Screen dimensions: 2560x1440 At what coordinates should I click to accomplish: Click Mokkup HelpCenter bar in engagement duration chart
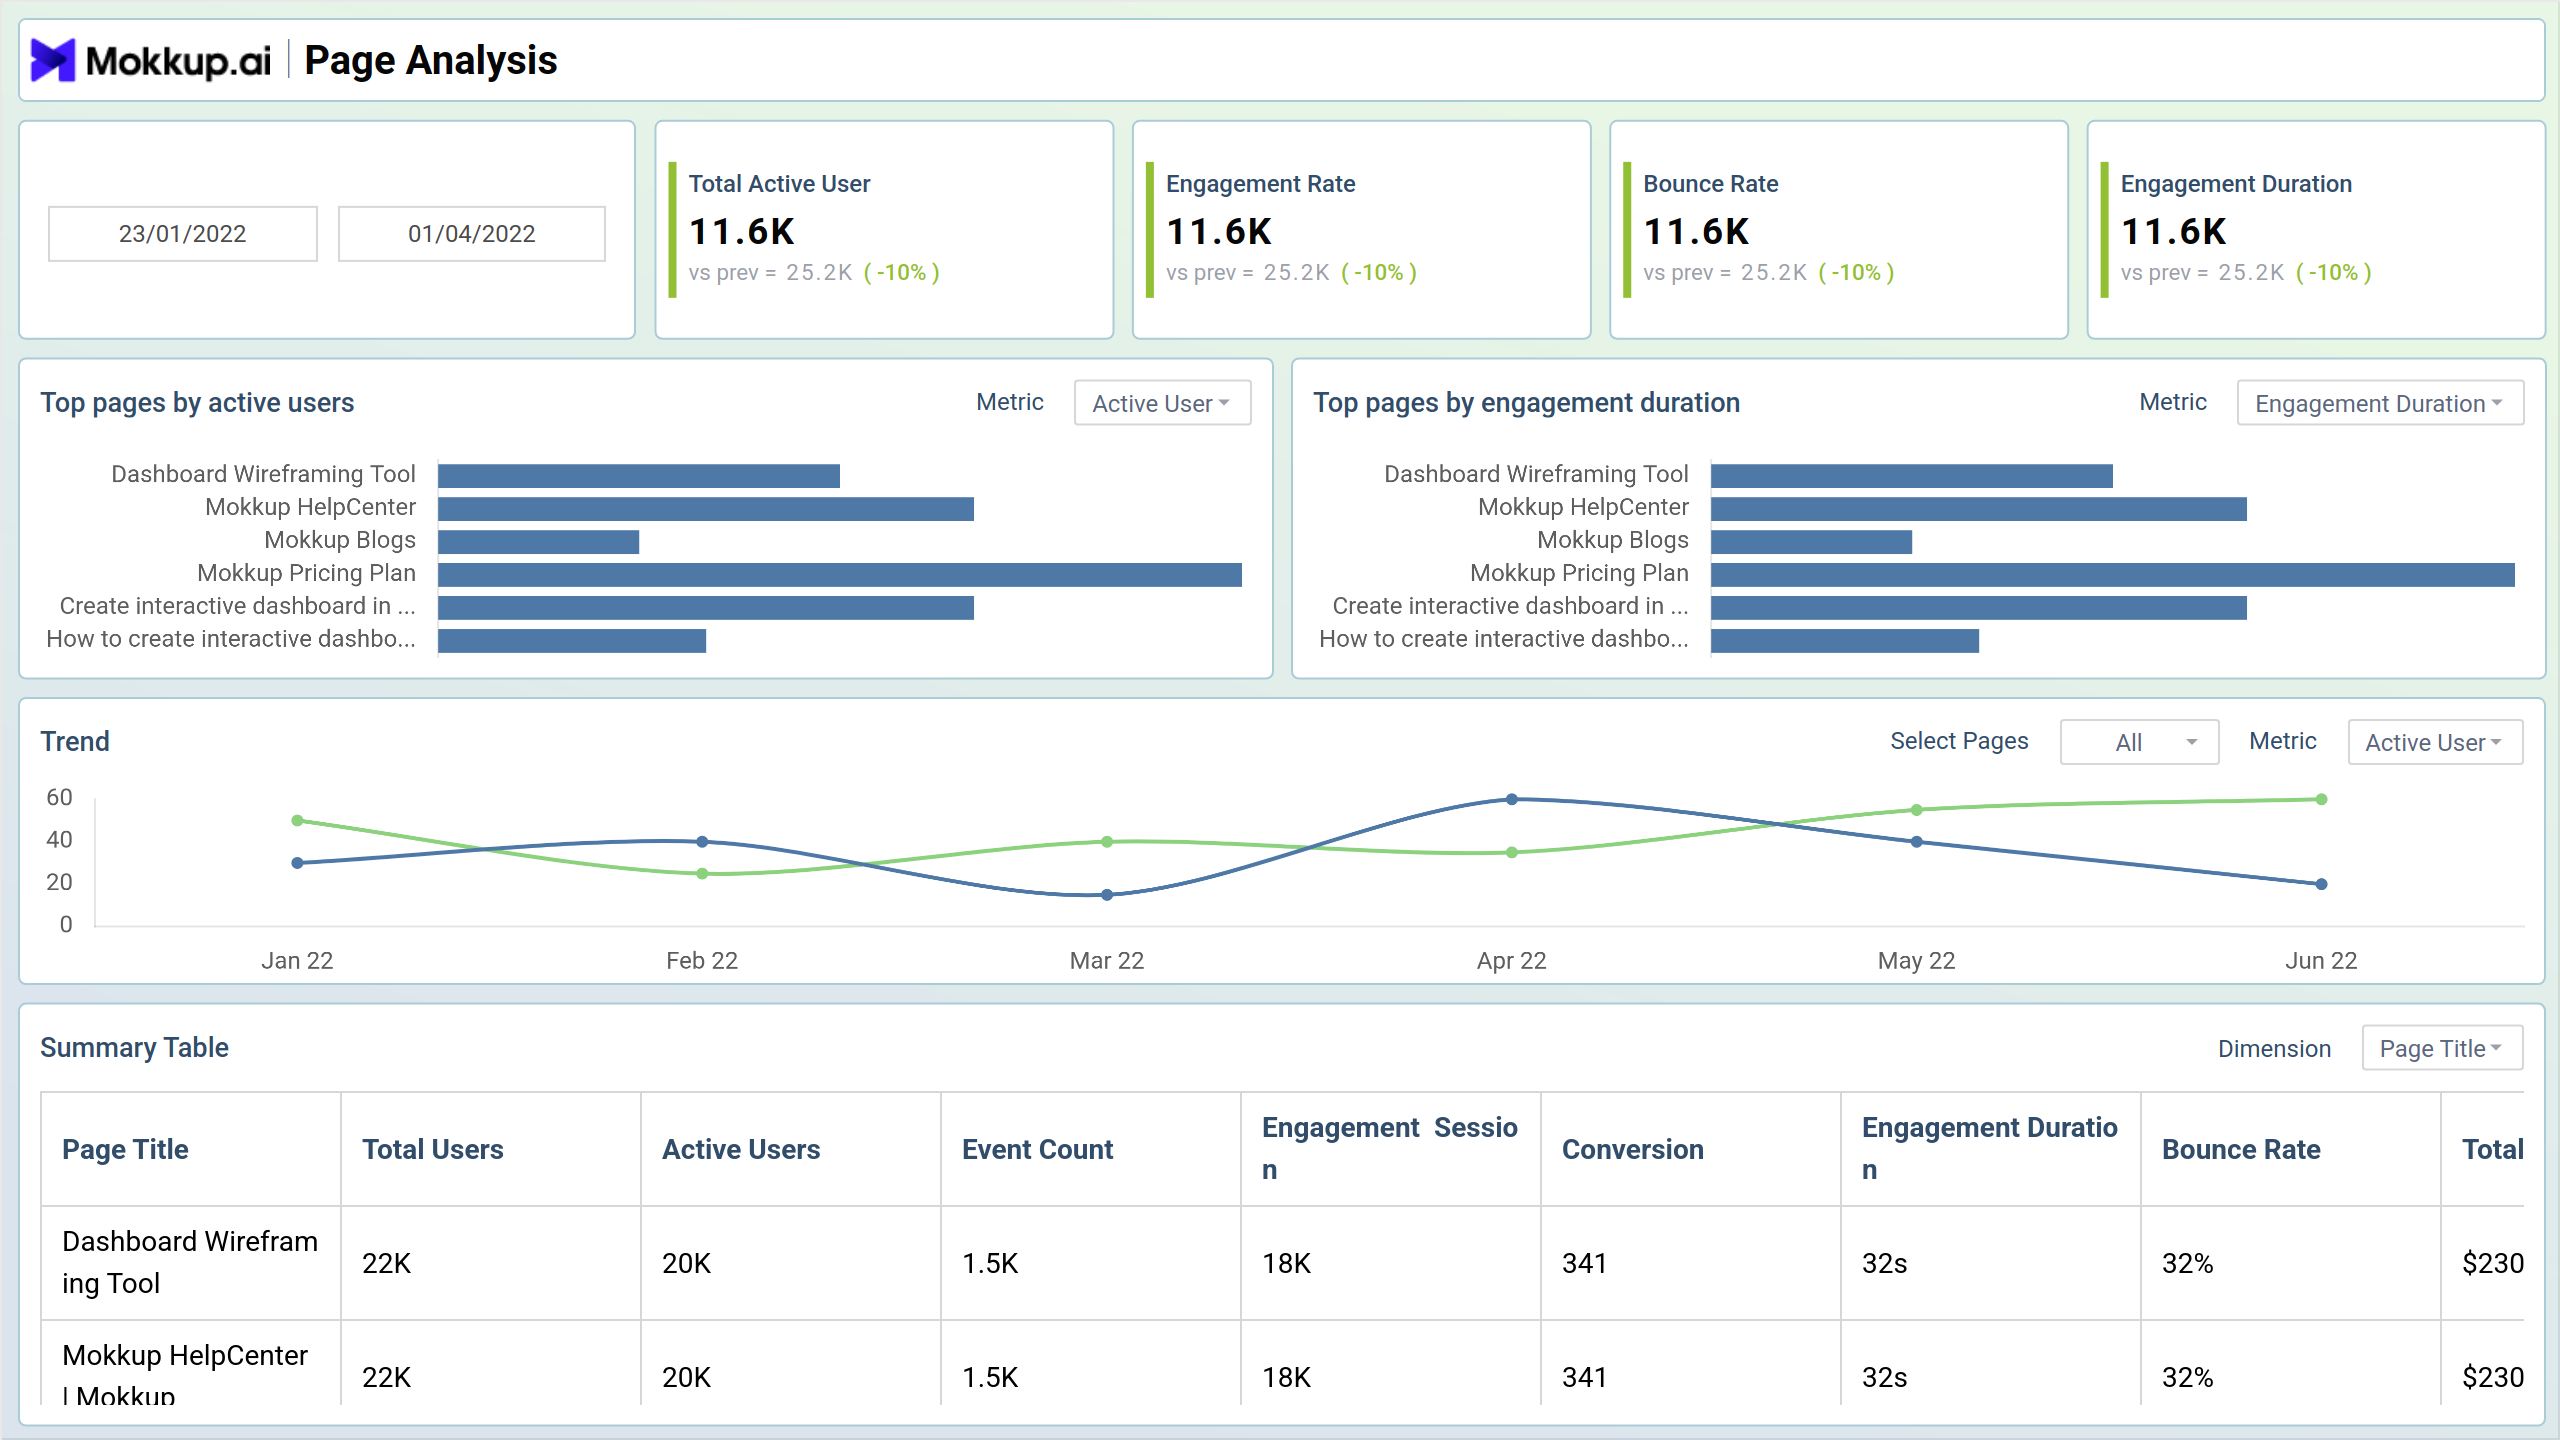click(x=1979, y=509)
